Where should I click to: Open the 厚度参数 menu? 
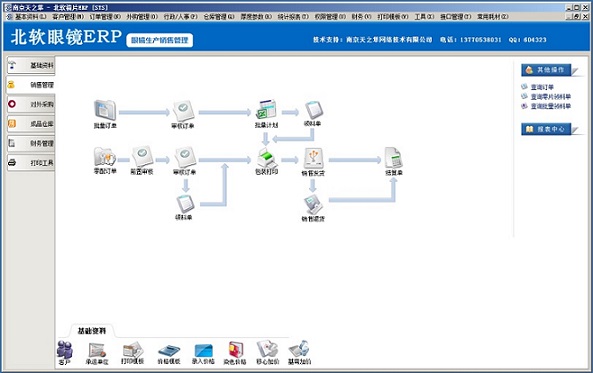coord(256,17)
